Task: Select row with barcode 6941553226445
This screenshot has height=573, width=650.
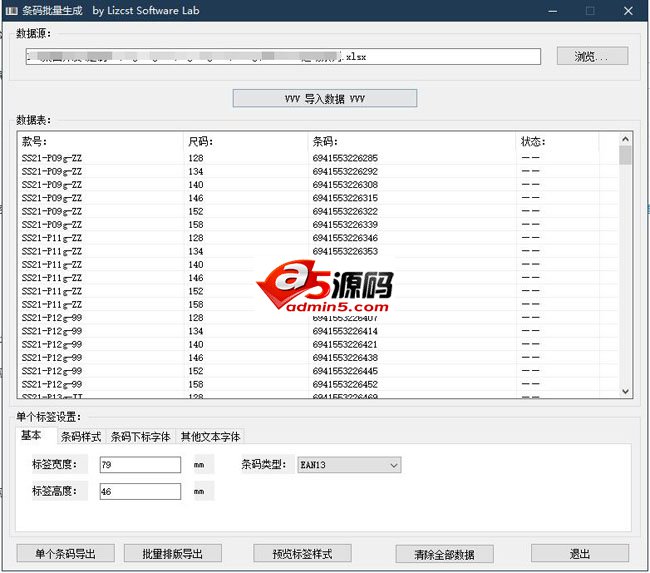Action: [318, 371]
